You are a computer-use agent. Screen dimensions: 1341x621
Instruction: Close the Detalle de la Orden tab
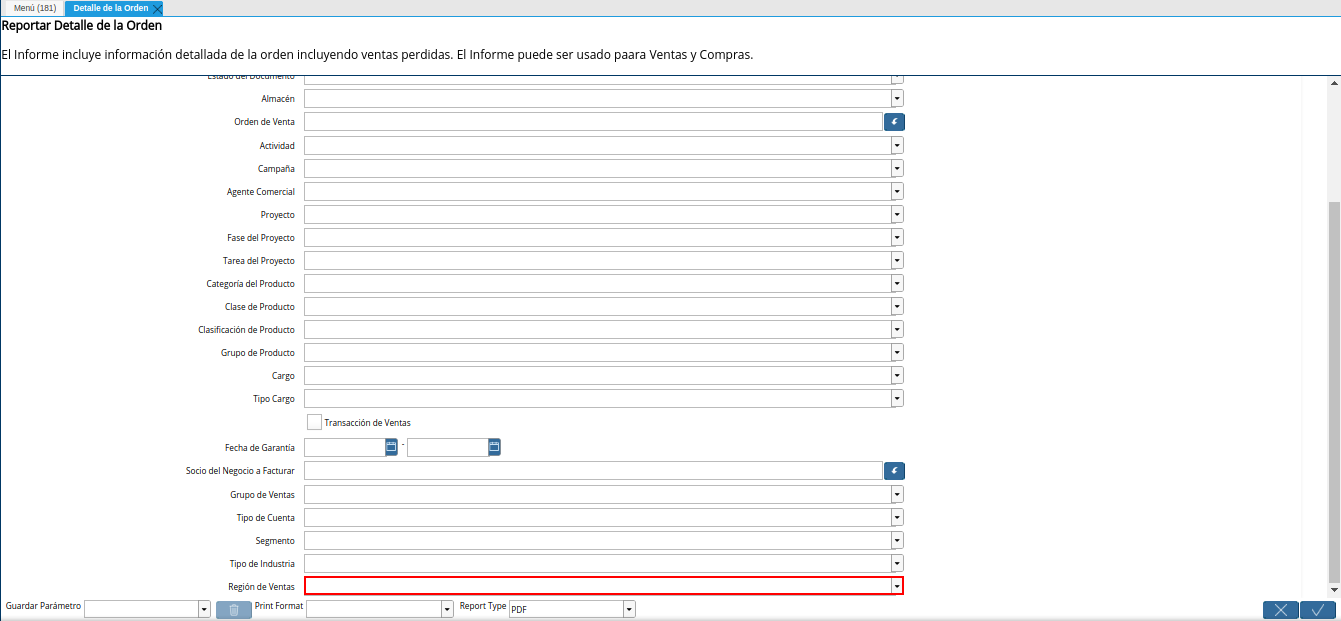click(157, 8)
